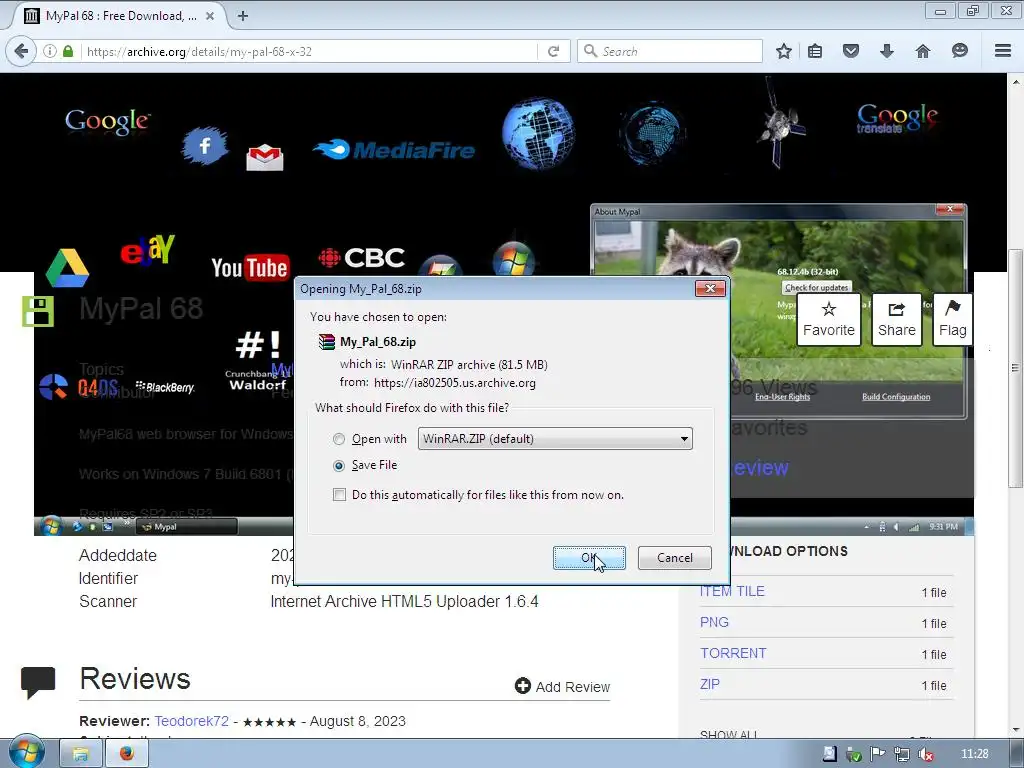The height and width of the screenshot is (768, 1024).
Task: Click the My_Pal_68.zip file icon
Action: 326,342
